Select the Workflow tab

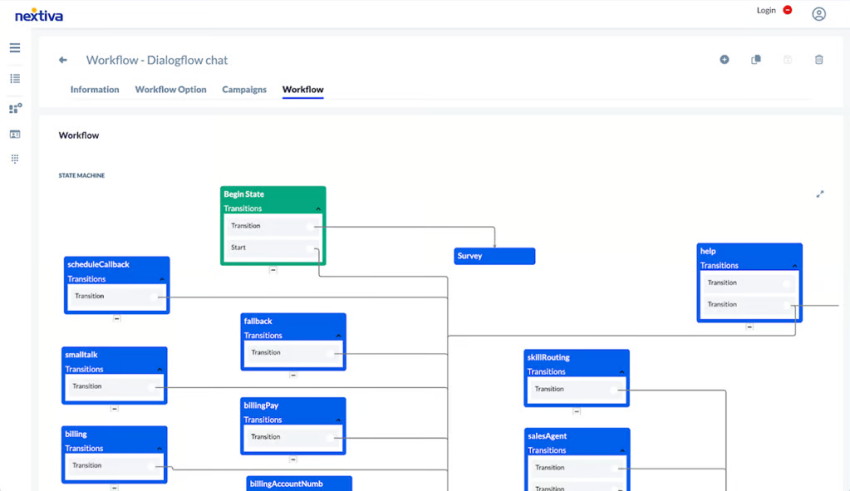(302, 89)
